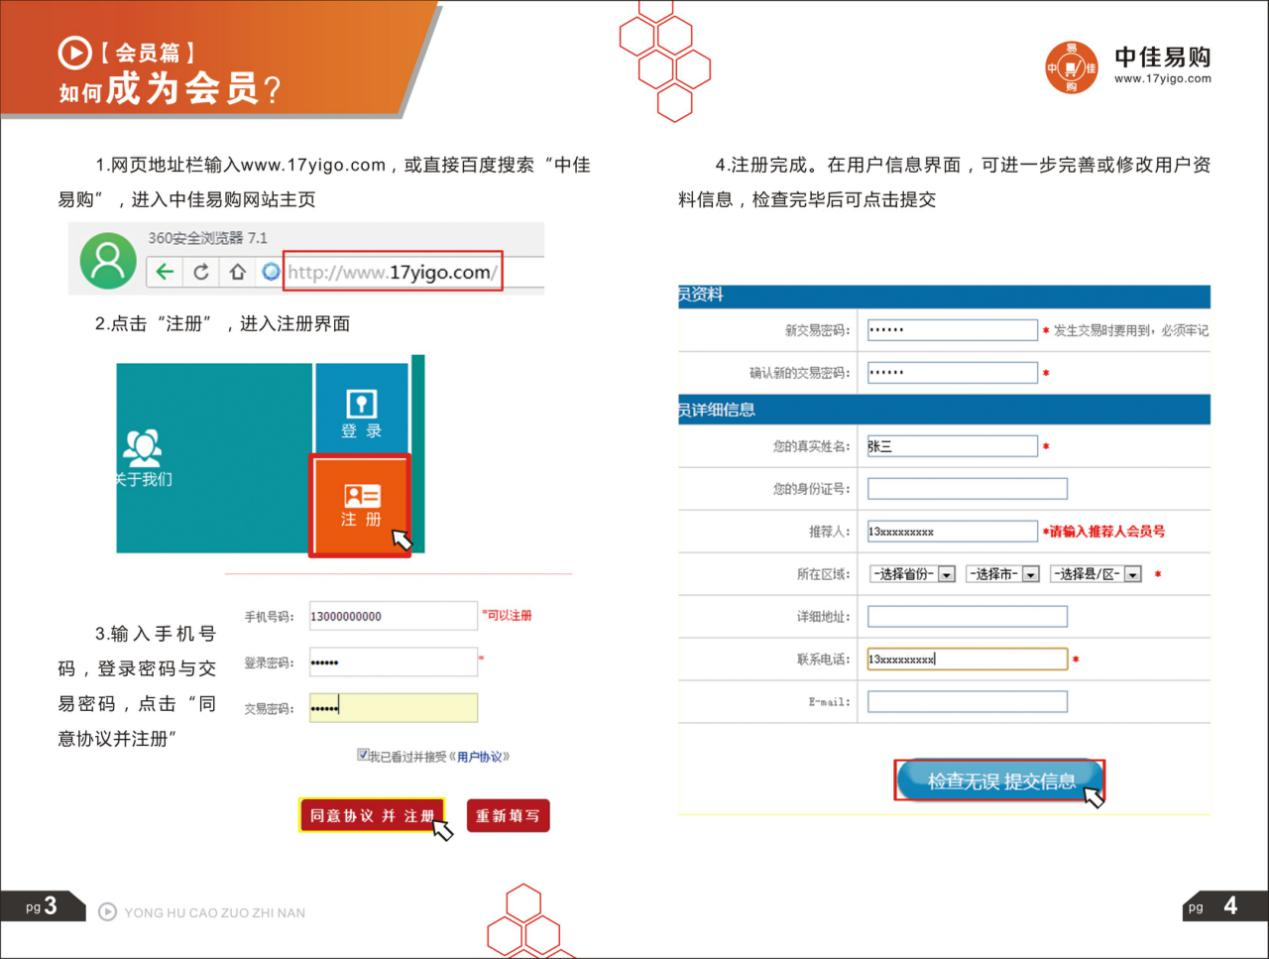Click the browser refresh icon

pyautogui.click(x=201, y=272)
